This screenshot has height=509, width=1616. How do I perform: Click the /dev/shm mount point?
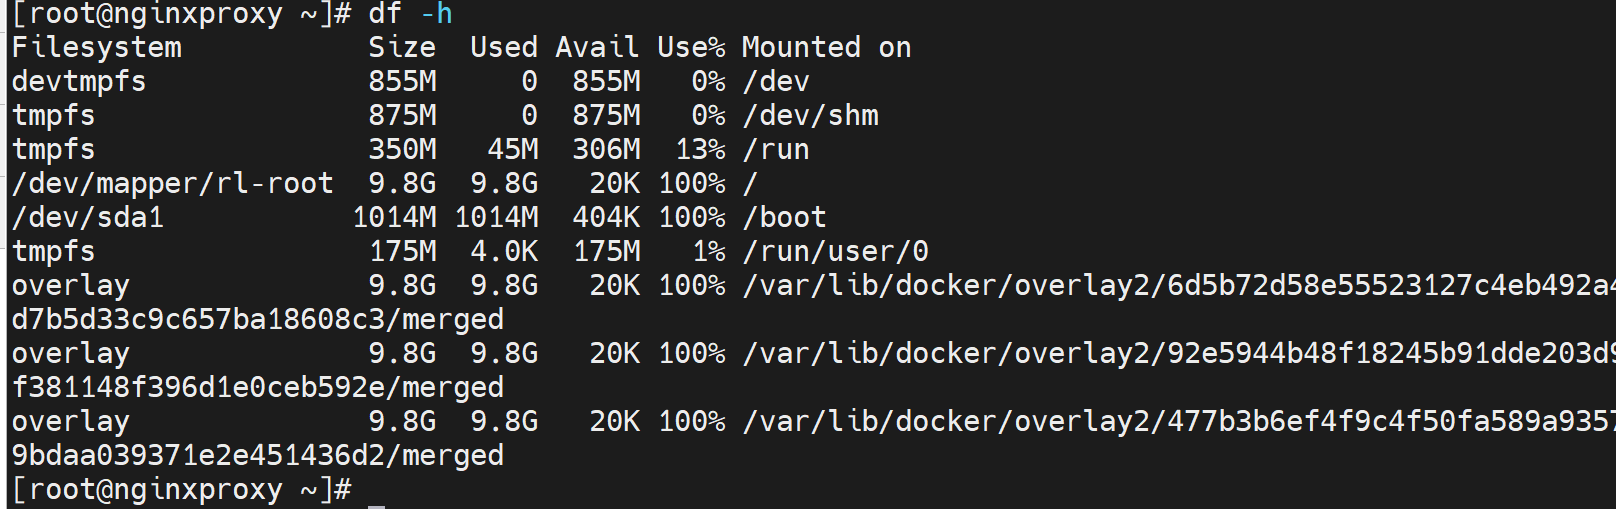pyautogui.click(x=810, y=116)
